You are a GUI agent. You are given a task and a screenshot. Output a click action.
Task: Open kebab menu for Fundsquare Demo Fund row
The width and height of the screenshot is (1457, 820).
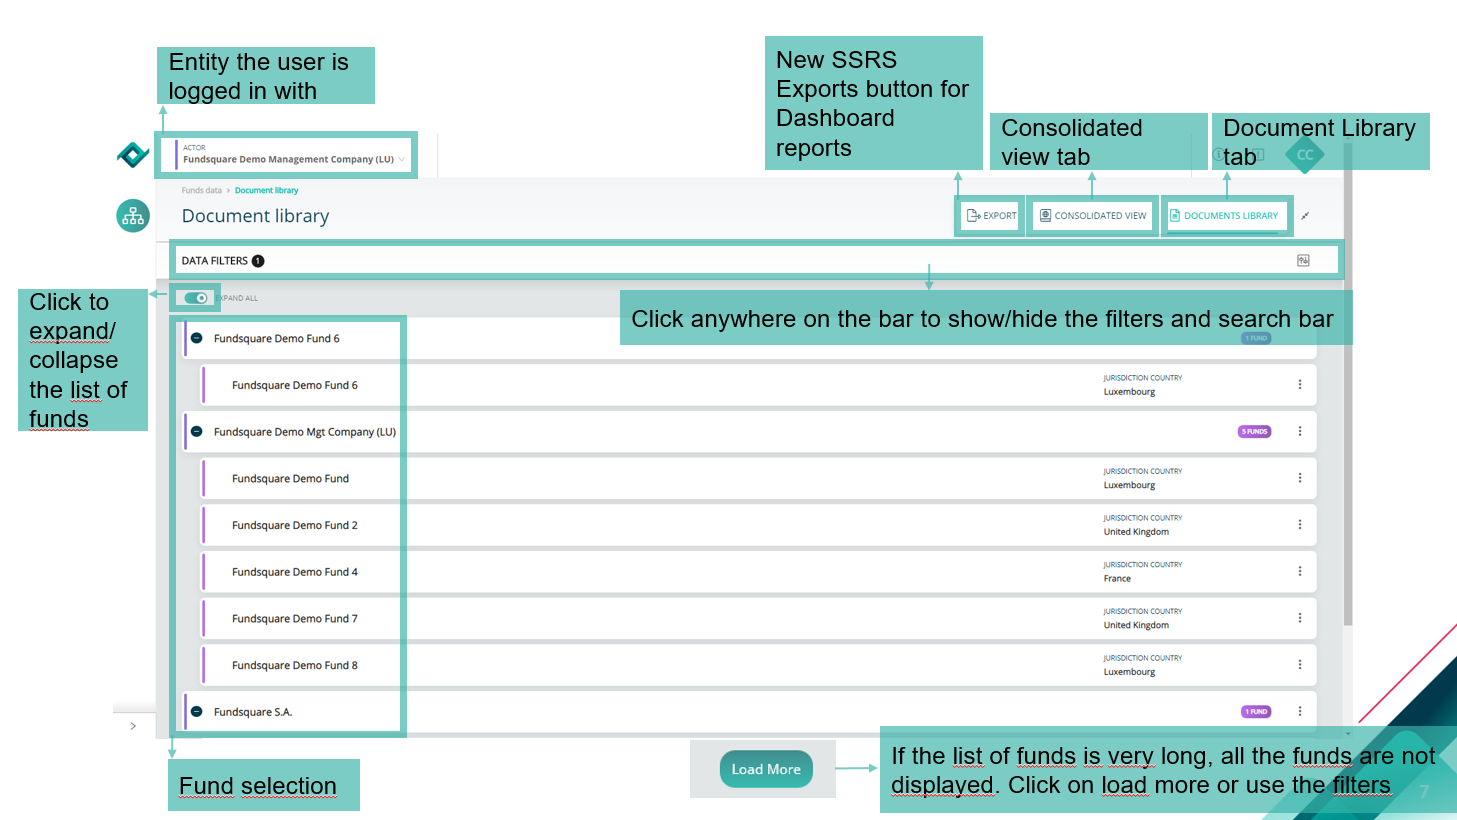point(1300,478)
